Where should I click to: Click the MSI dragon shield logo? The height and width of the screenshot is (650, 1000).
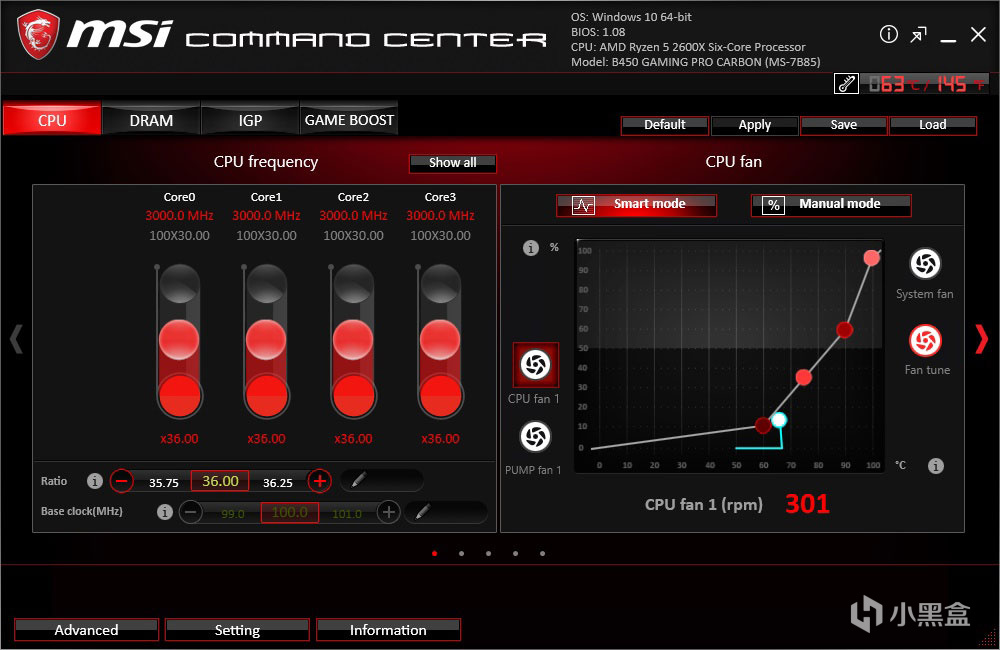pos(38,34)
